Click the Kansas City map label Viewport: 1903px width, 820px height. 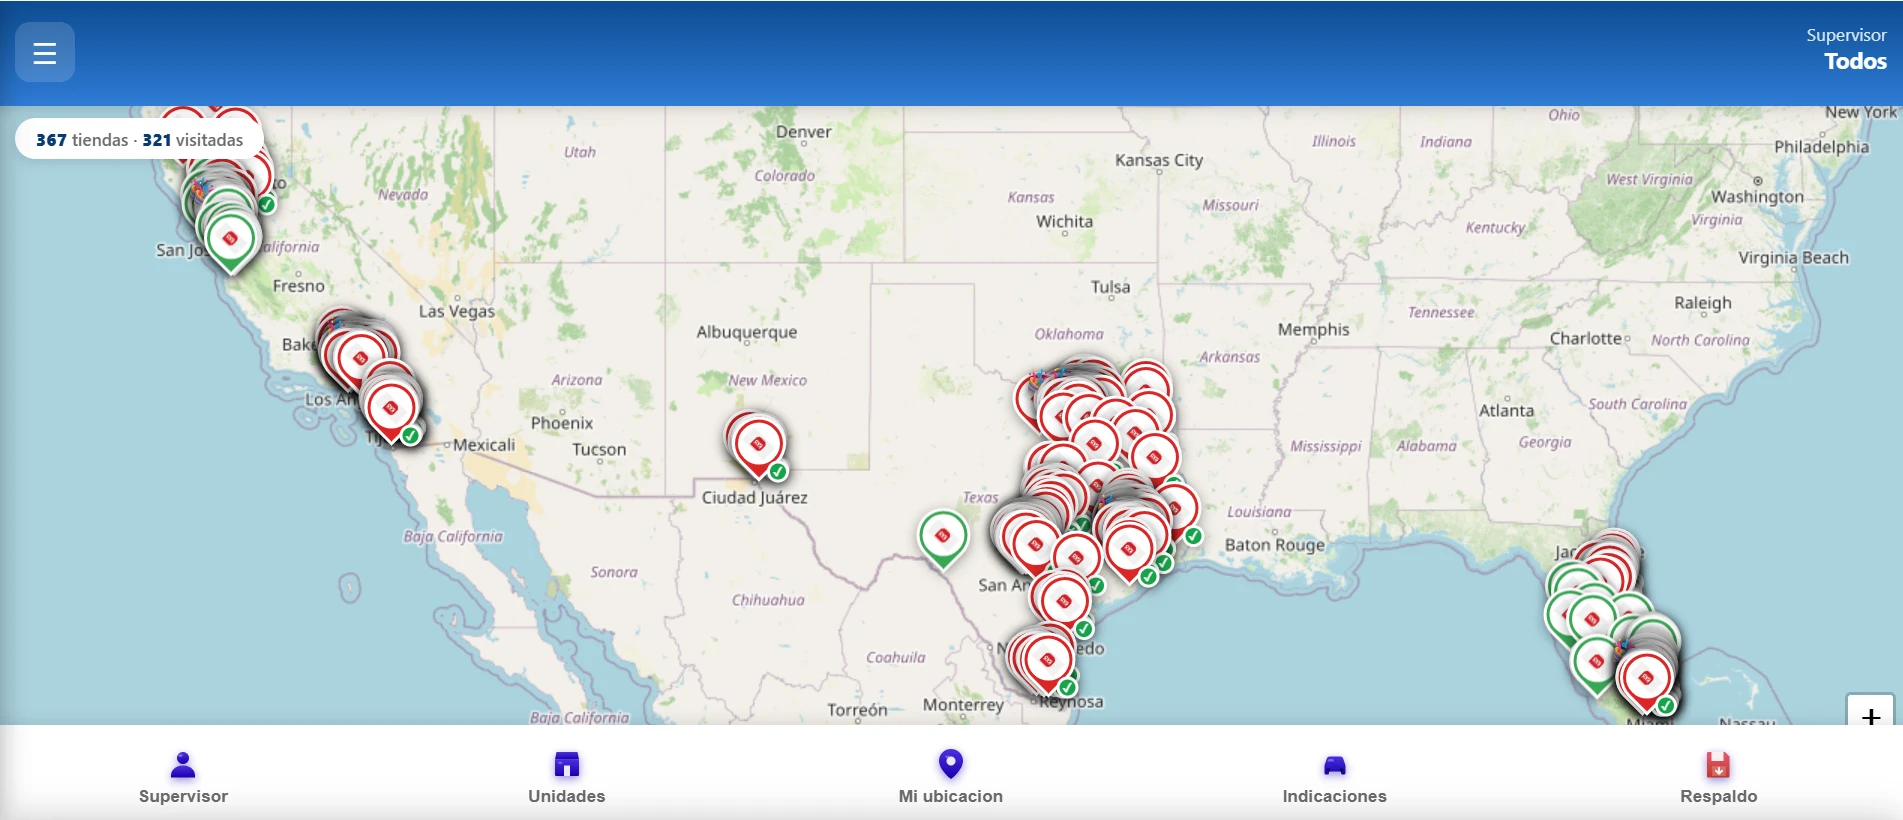1159,160
